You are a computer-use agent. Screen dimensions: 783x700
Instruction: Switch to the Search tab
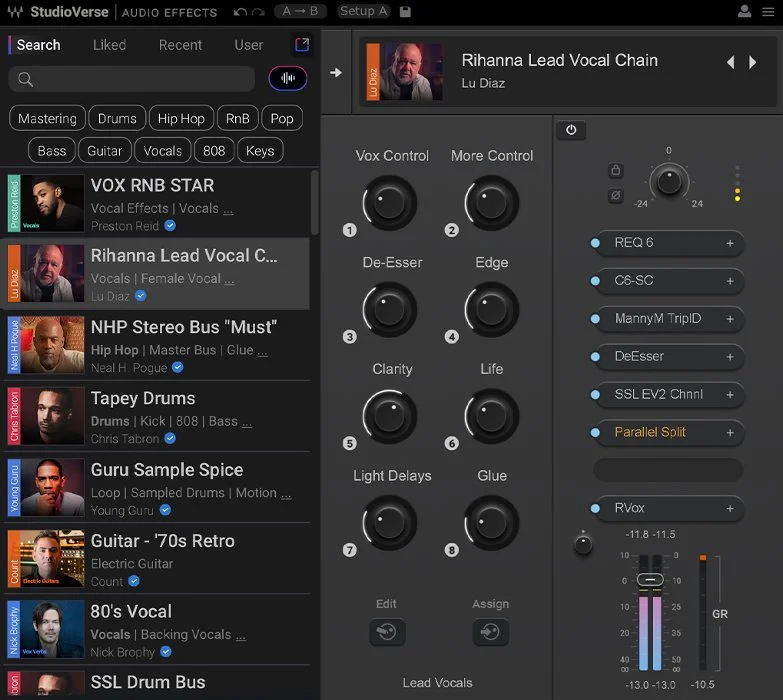click(x=38, y=45)
